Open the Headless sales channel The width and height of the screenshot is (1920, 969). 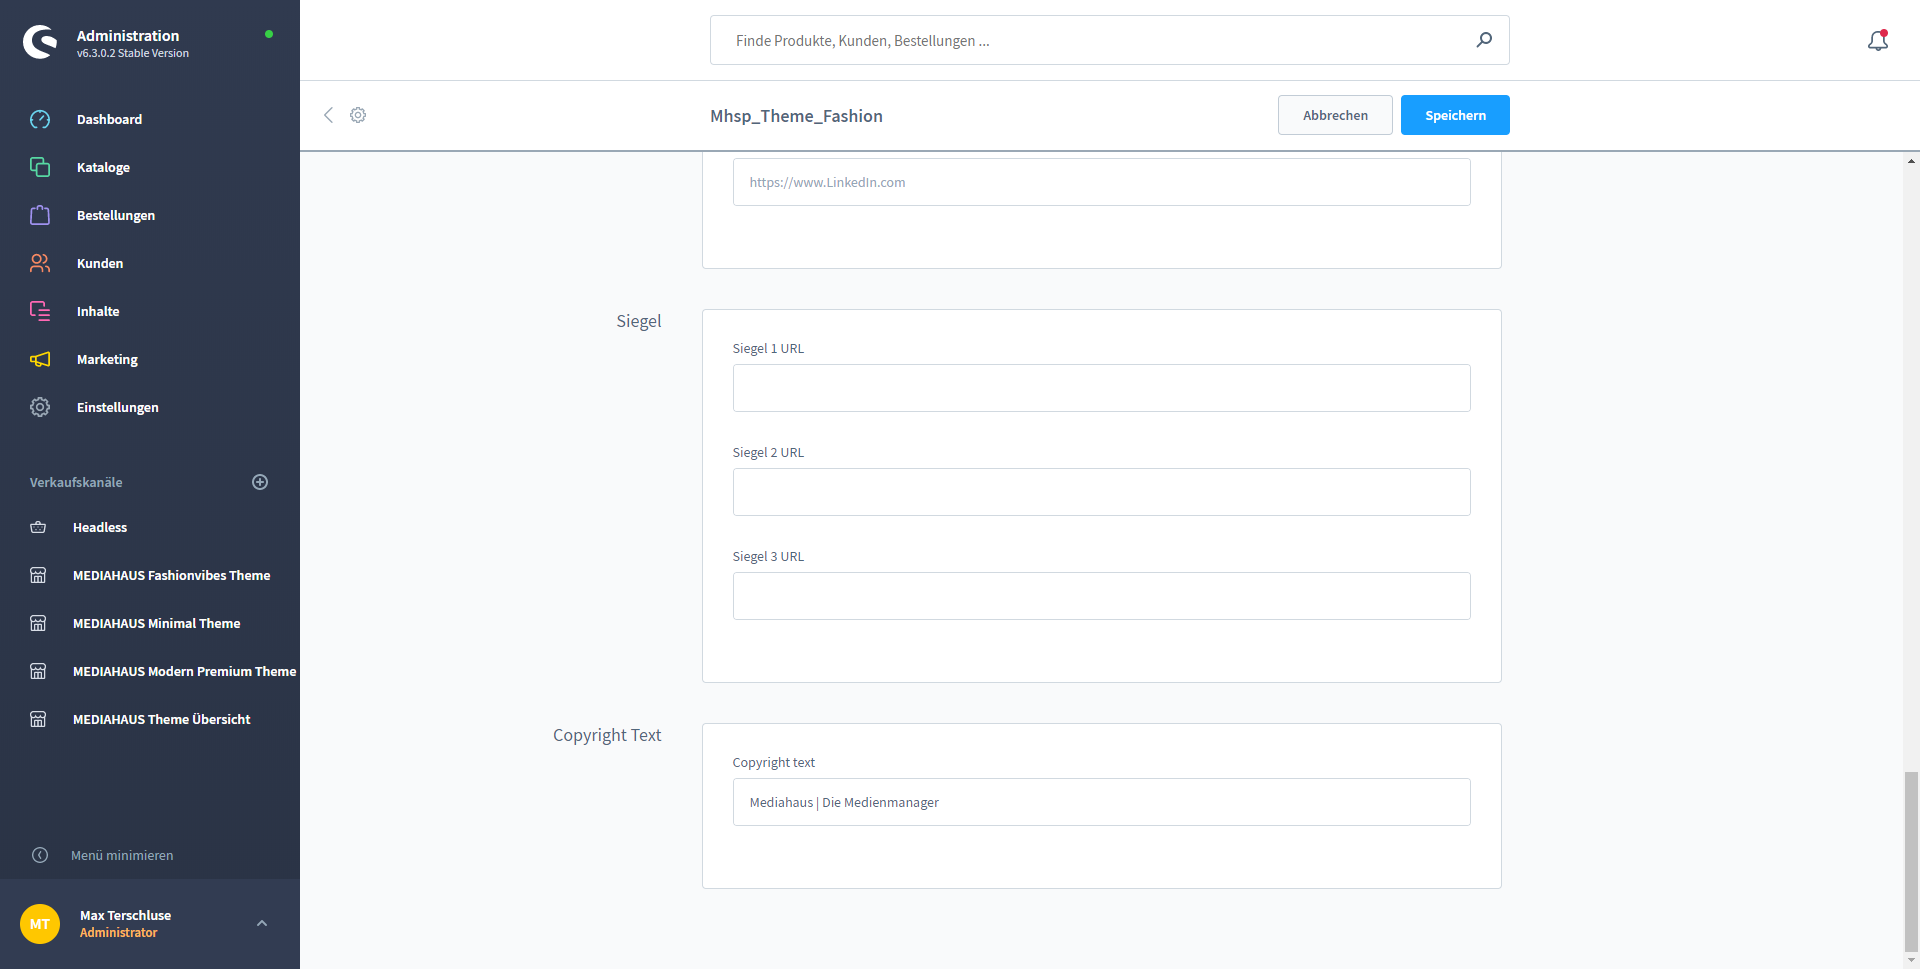(100, 527)
